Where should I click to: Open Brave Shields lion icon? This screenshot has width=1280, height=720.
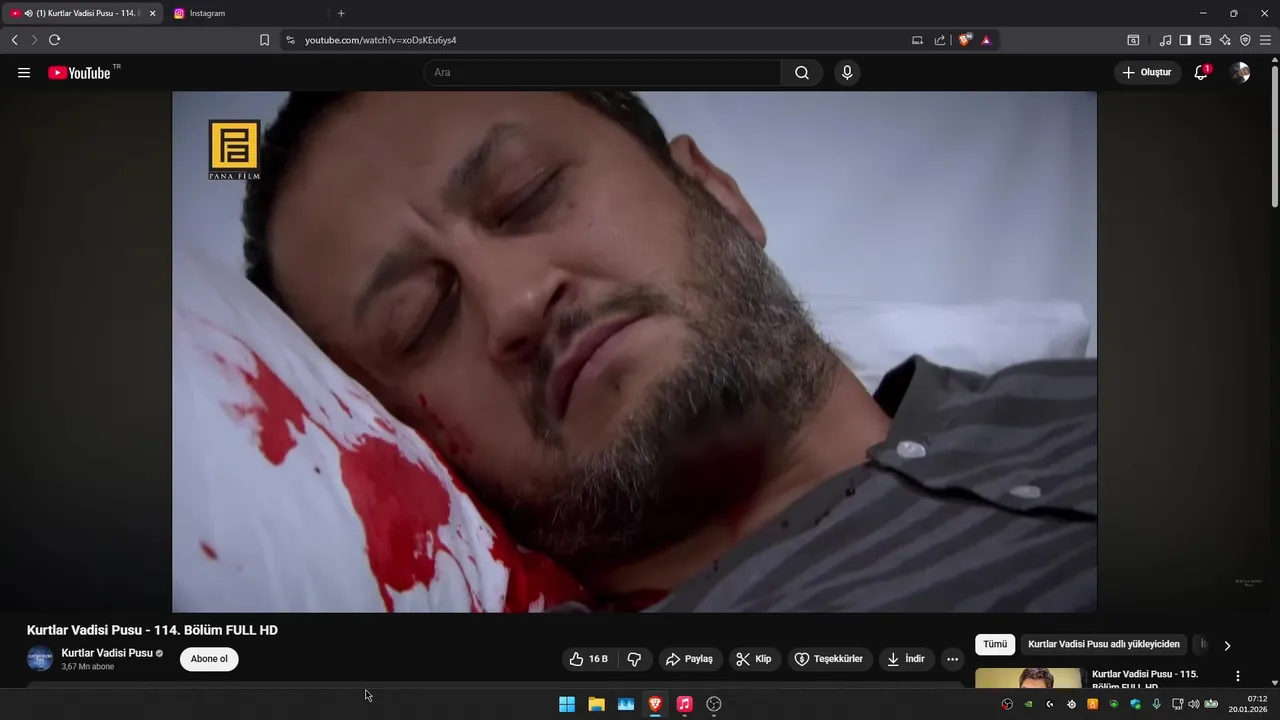pos(964,40)
